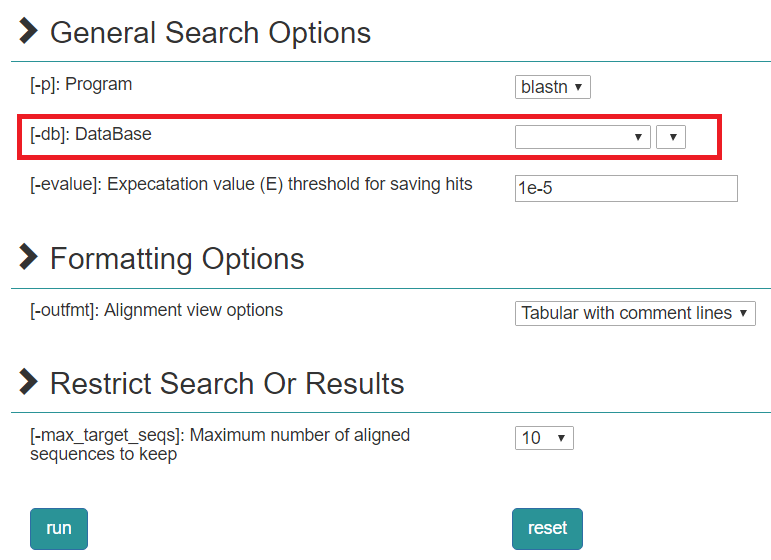Open the small second DataBase dropdown
771x560 pixels.
pyautogui.click(x=671, y=137)
